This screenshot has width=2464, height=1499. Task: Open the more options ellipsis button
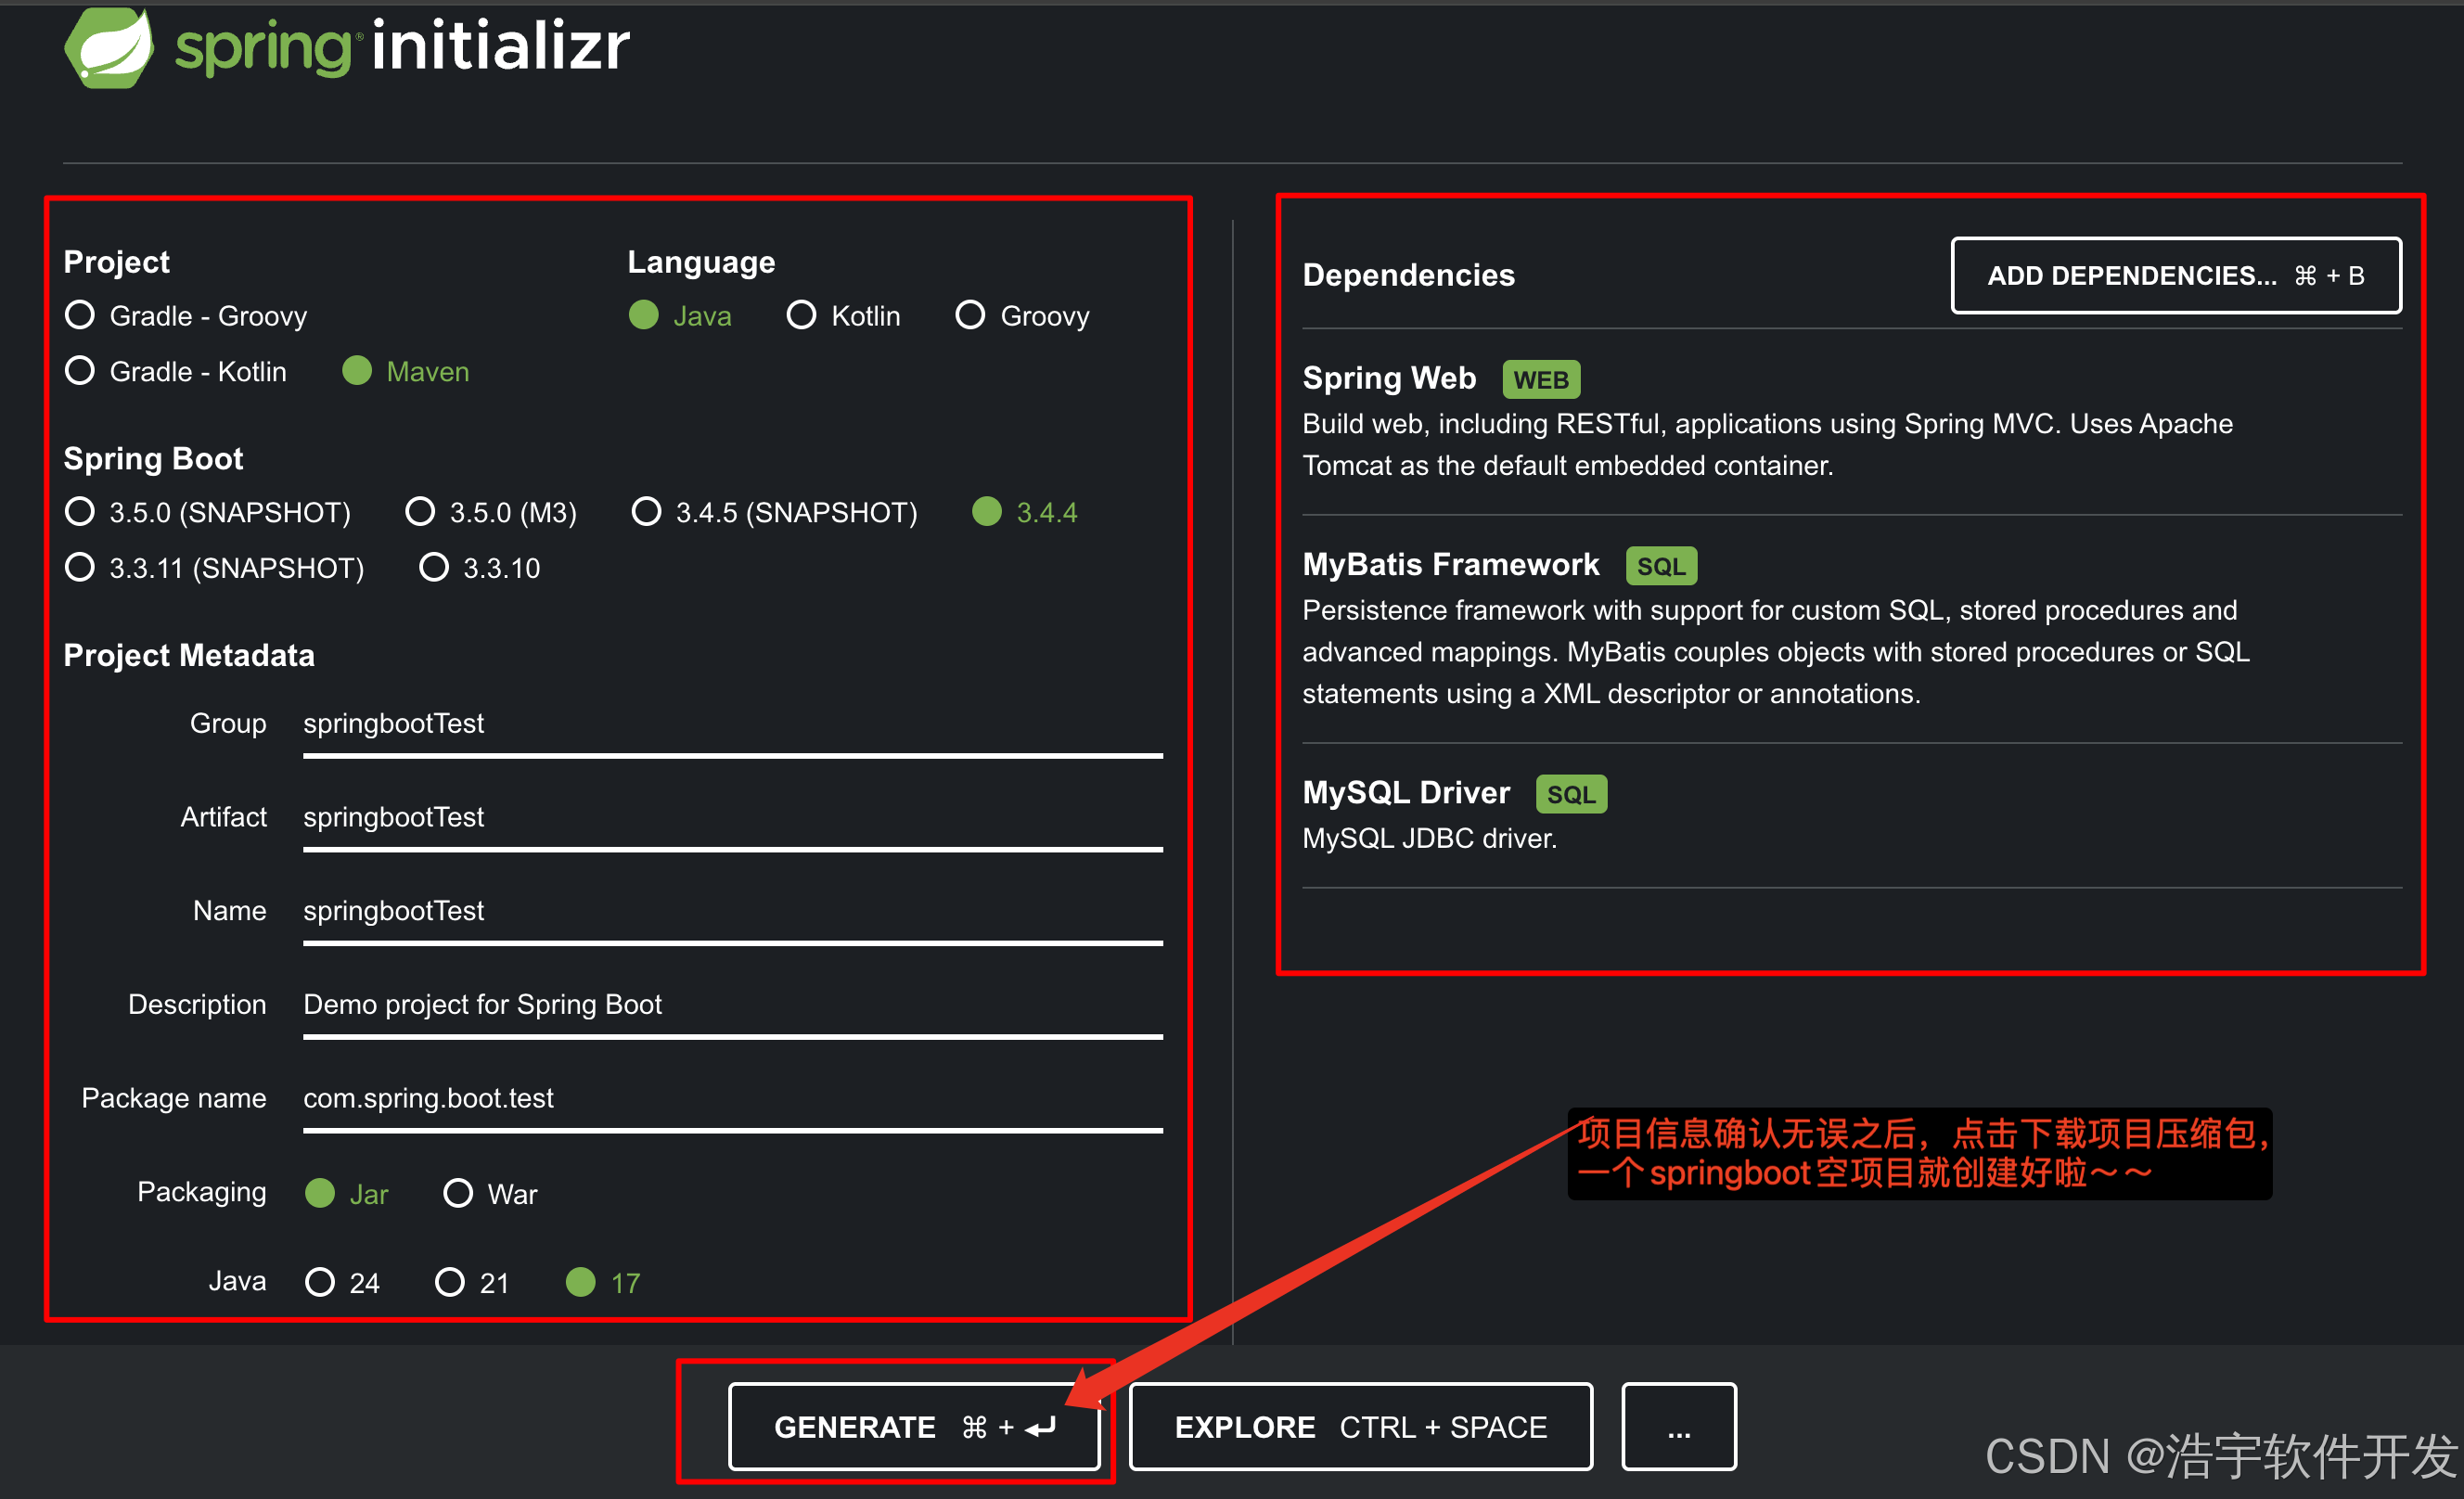[1678, 1427]
